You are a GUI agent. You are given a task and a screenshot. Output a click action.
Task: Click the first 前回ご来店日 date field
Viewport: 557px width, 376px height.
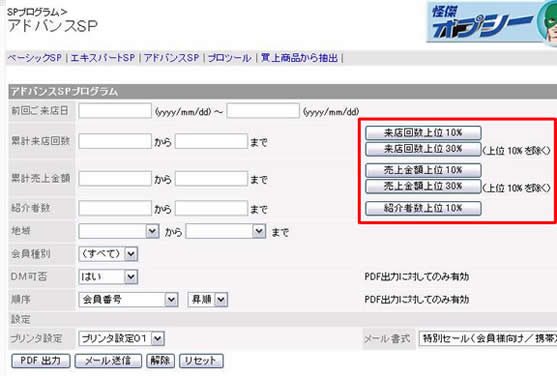(115, 111)
